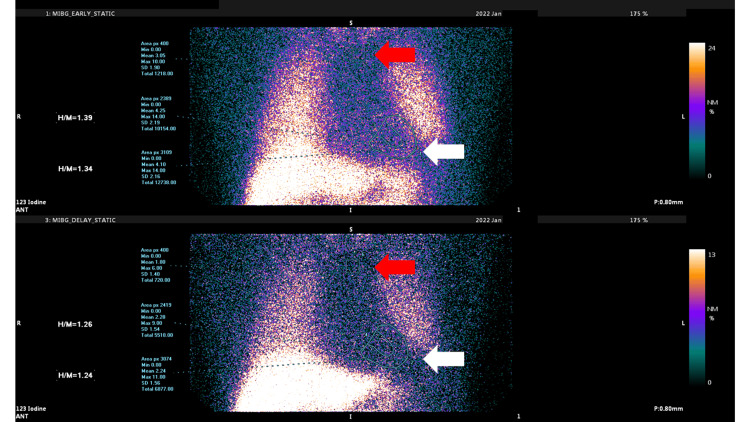Click the Total 720.00 statistic
750x422 pixels.
(x=155, y=280)
